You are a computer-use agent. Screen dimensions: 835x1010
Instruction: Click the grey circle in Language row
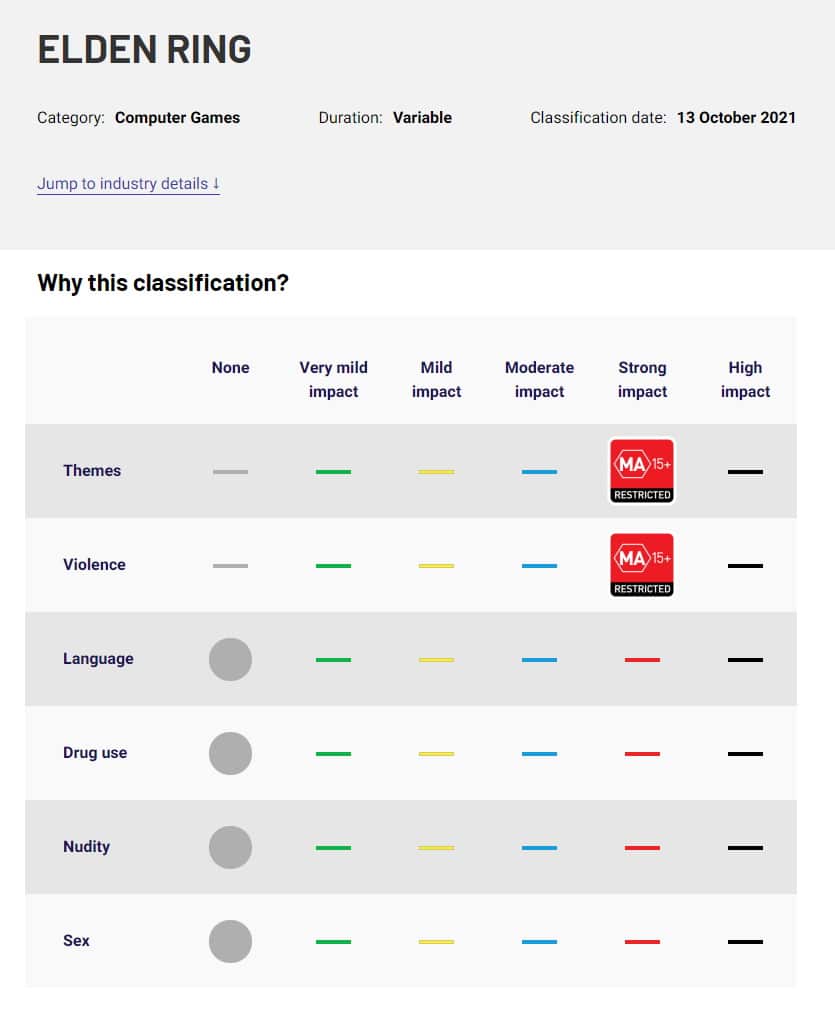(x=230, y=659)
